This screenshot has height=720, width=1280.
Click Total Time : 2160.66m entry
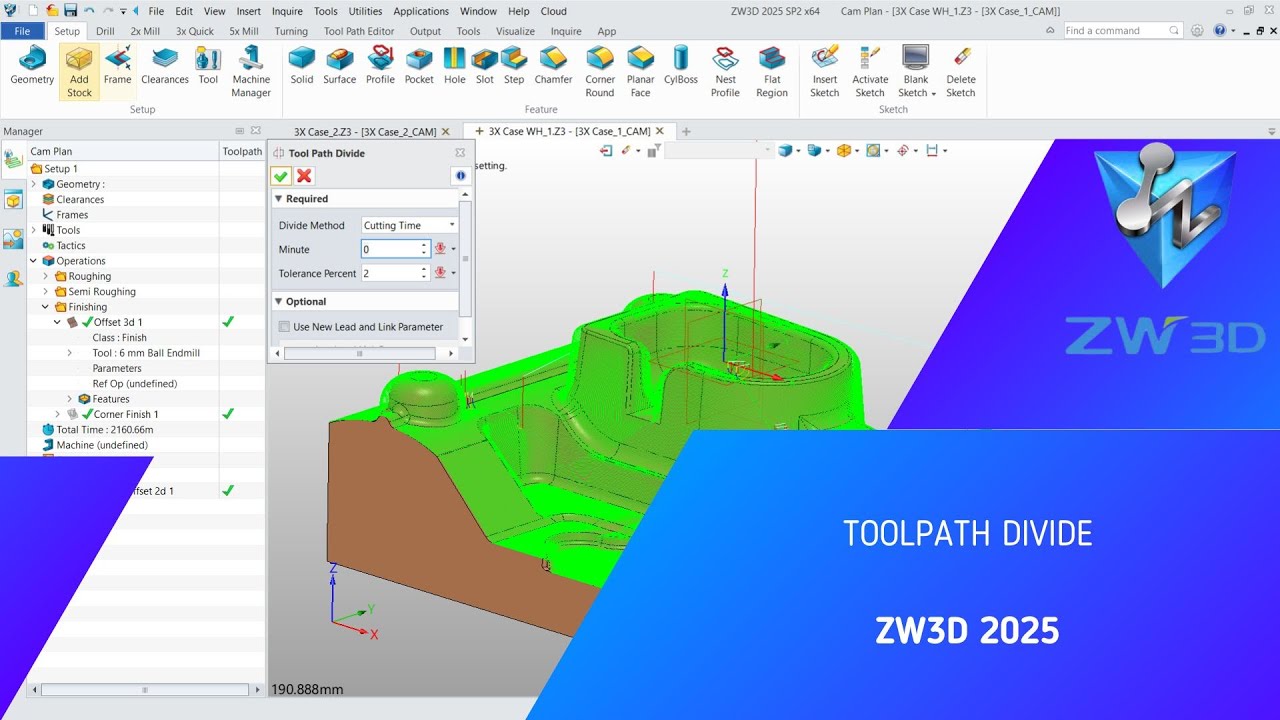click(105, 430)
